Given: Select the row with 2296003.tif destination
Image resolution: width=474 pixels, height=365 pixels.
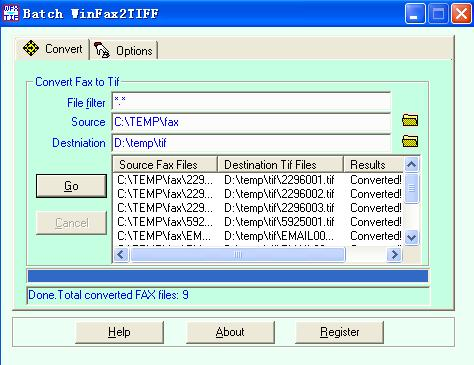Looking at the screenshot, I should pos(258,208).
